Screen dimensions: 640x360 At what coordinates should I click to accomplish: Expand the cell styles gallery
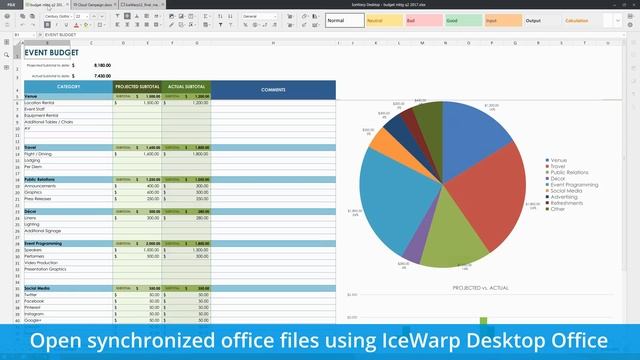(618, 20)
